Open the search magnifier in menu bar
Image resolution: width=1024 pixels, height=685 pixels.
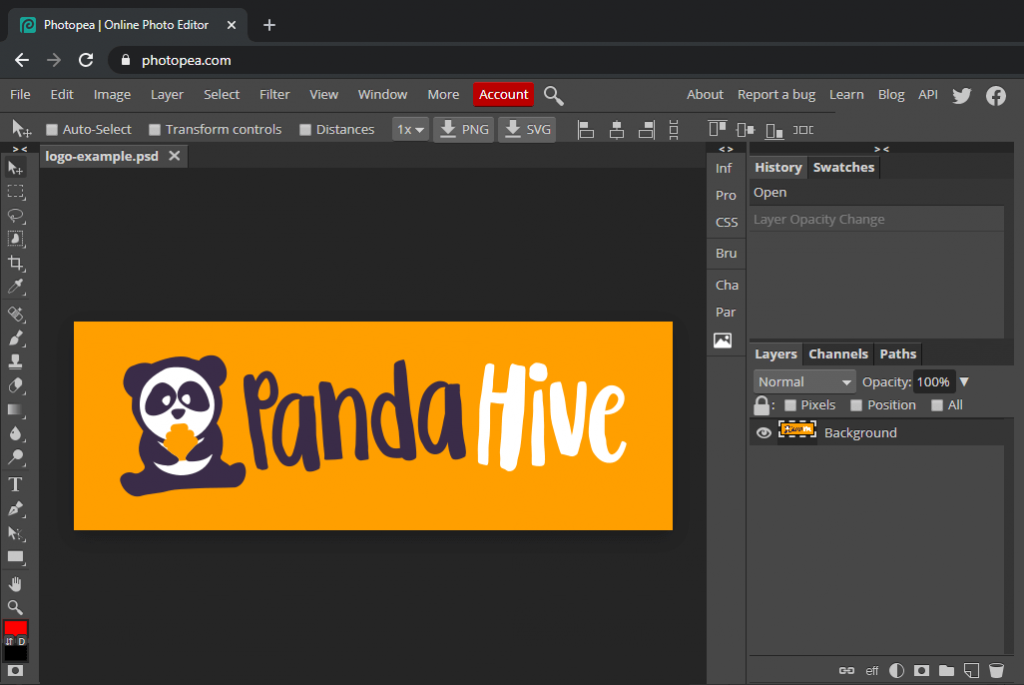coord(554,95)
